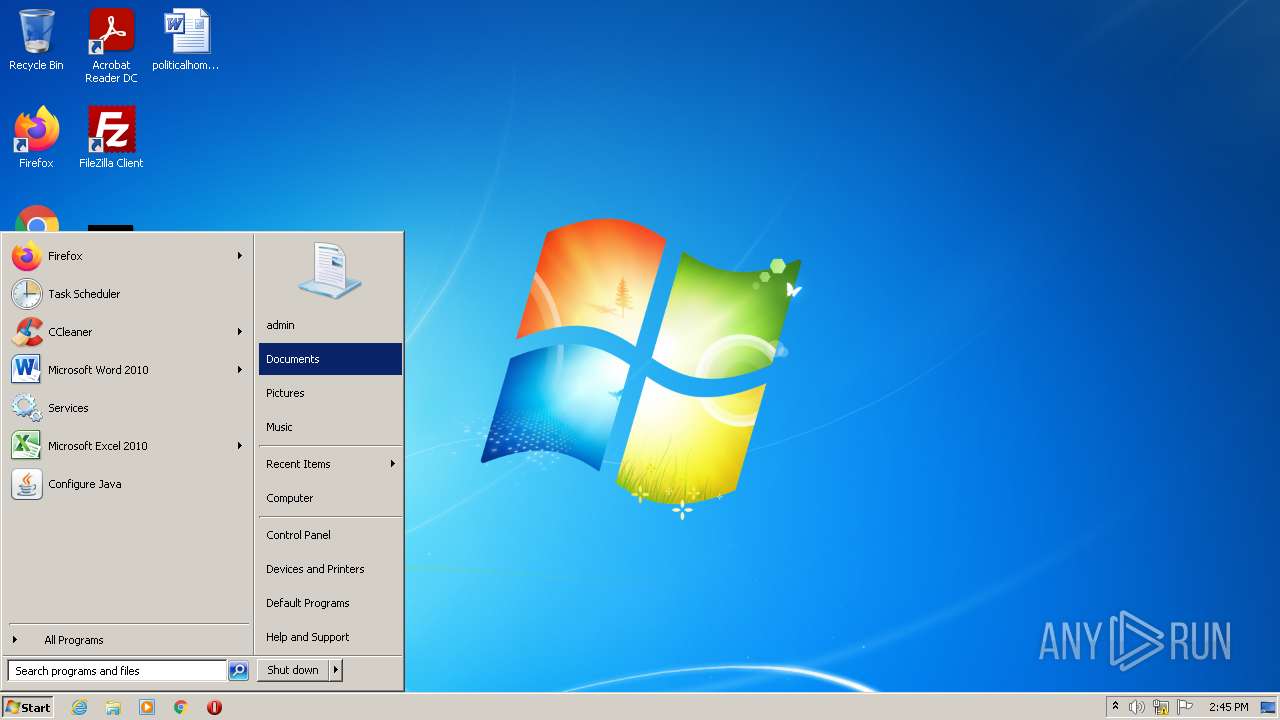This screenshot has width=1280, height=720.
Task: Open Help and Support
Action: point(330,637)
